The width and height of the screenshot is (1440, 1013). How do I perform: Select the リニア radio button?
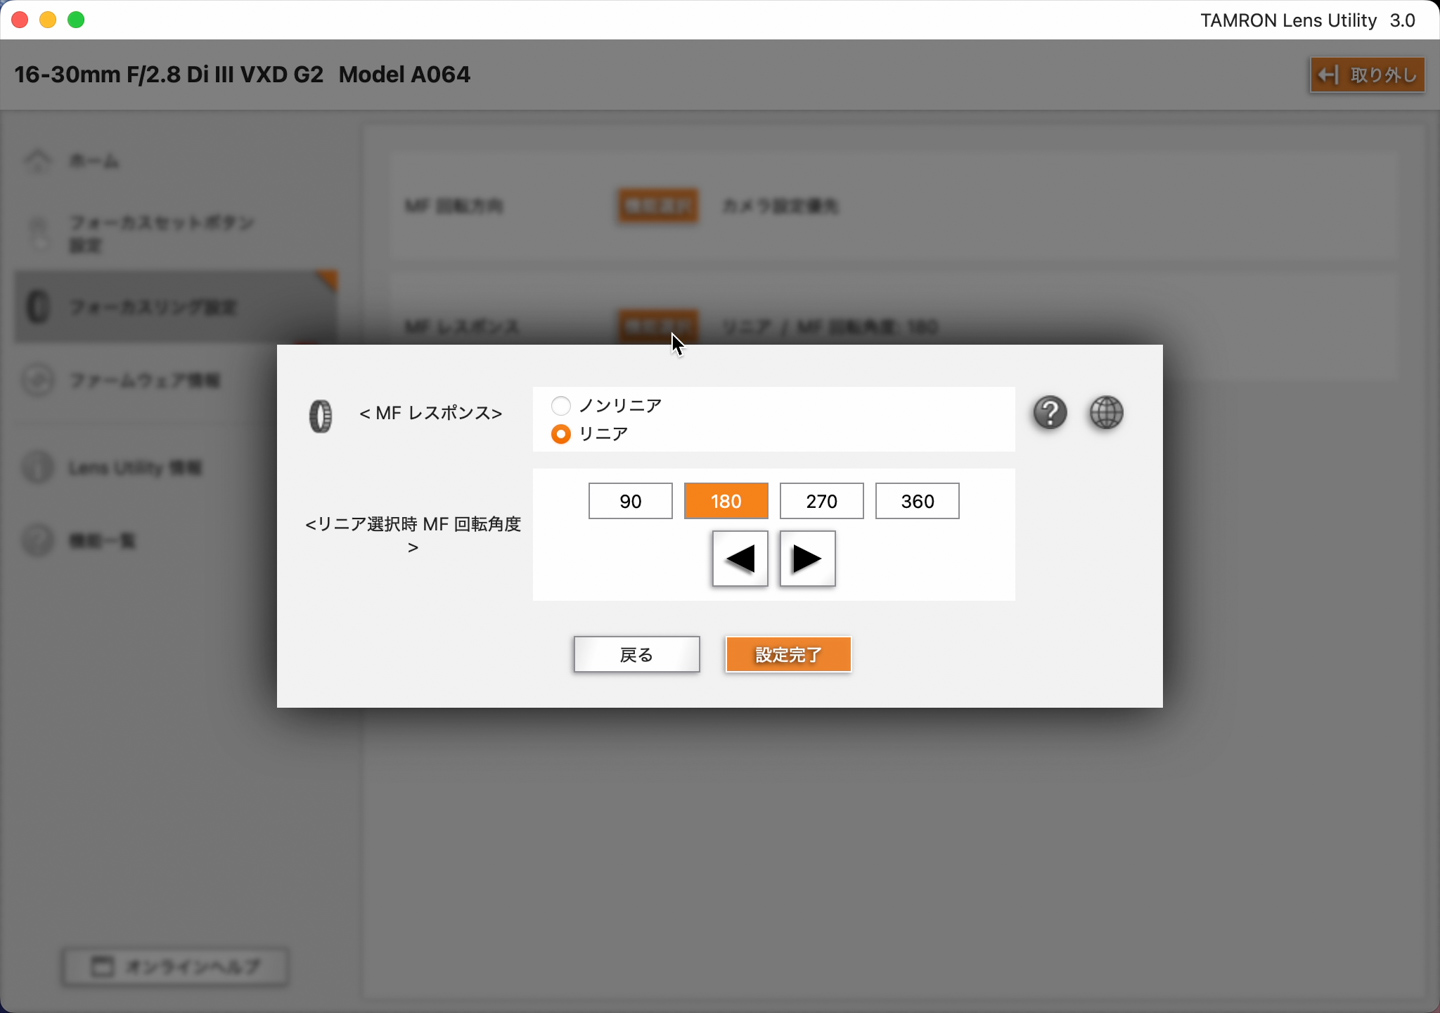561,434
